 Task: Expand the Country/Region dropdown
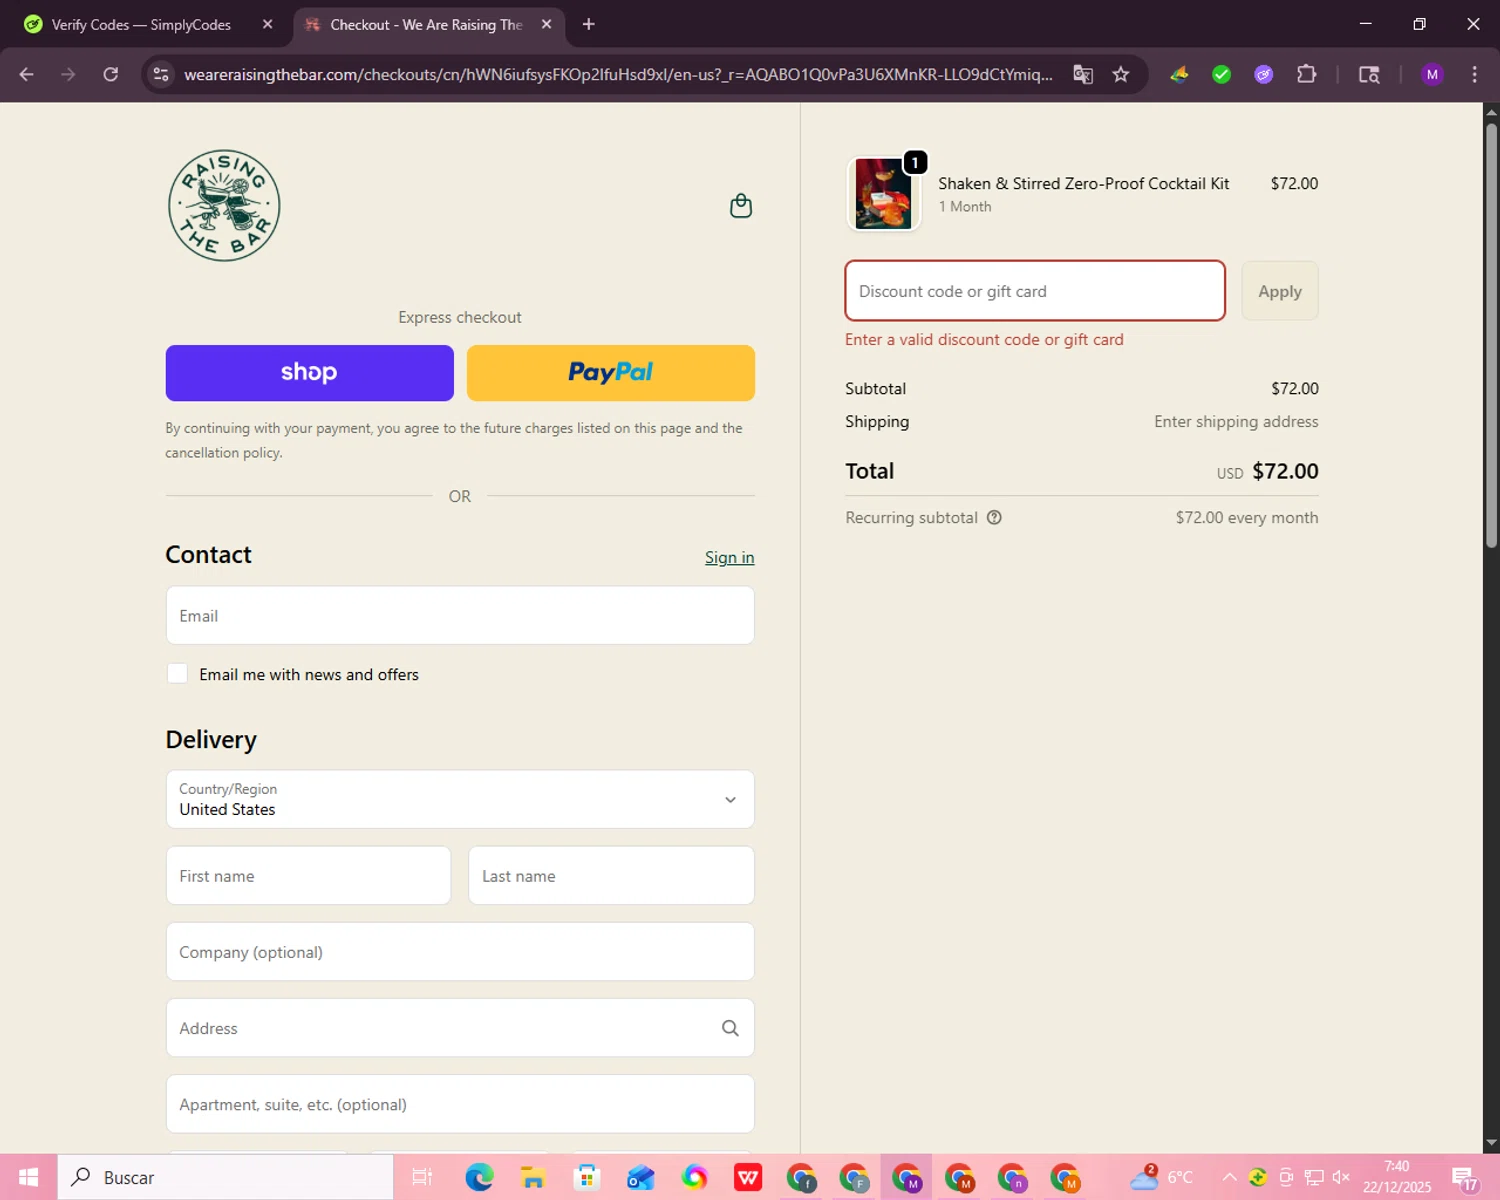(460, 799)
